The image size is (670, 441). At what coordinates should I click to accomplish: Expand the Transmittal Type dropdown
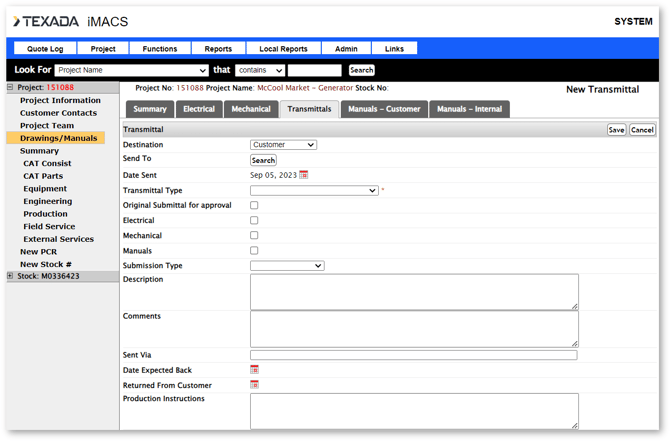314,190
